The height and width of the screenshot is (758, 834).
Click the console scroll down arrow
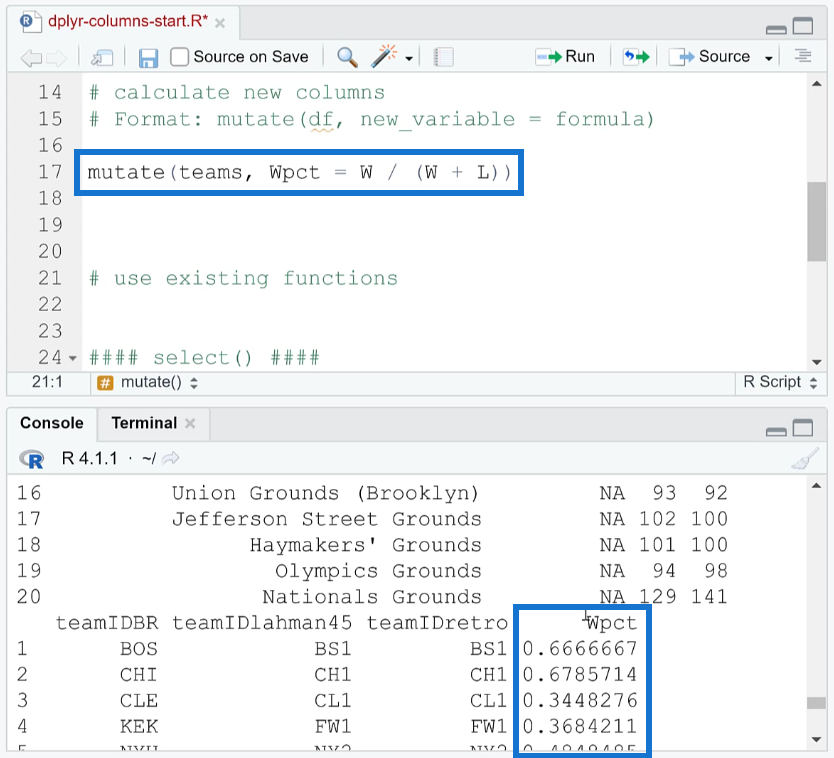(816, 739)
